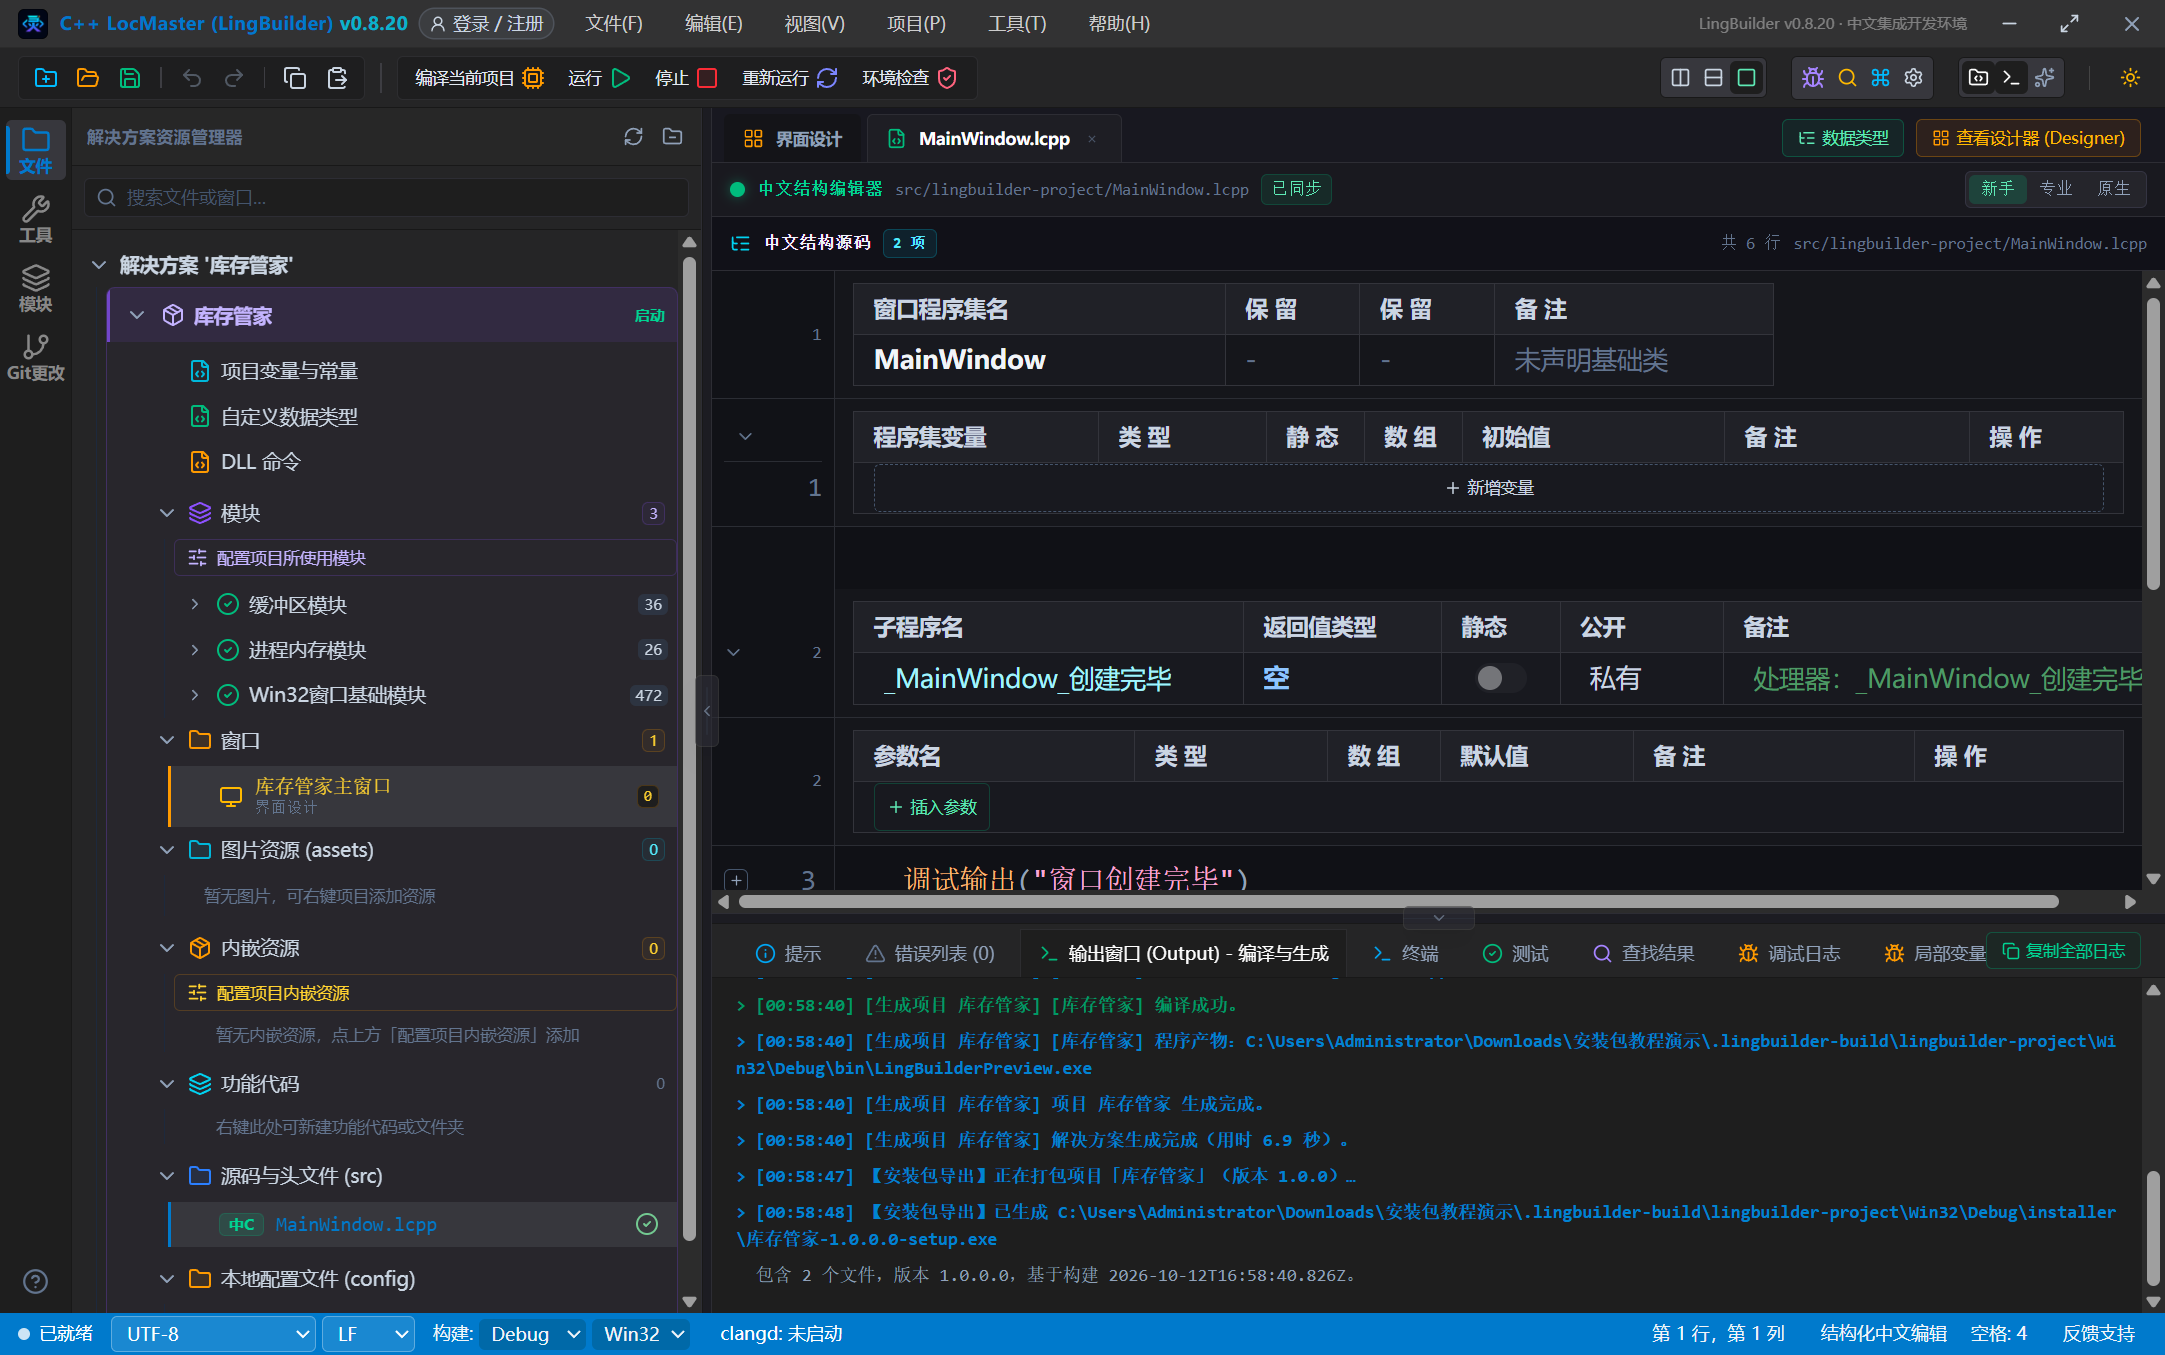Select the 原生 editor mode
2165x1355 pixels.
(2113, 189)
